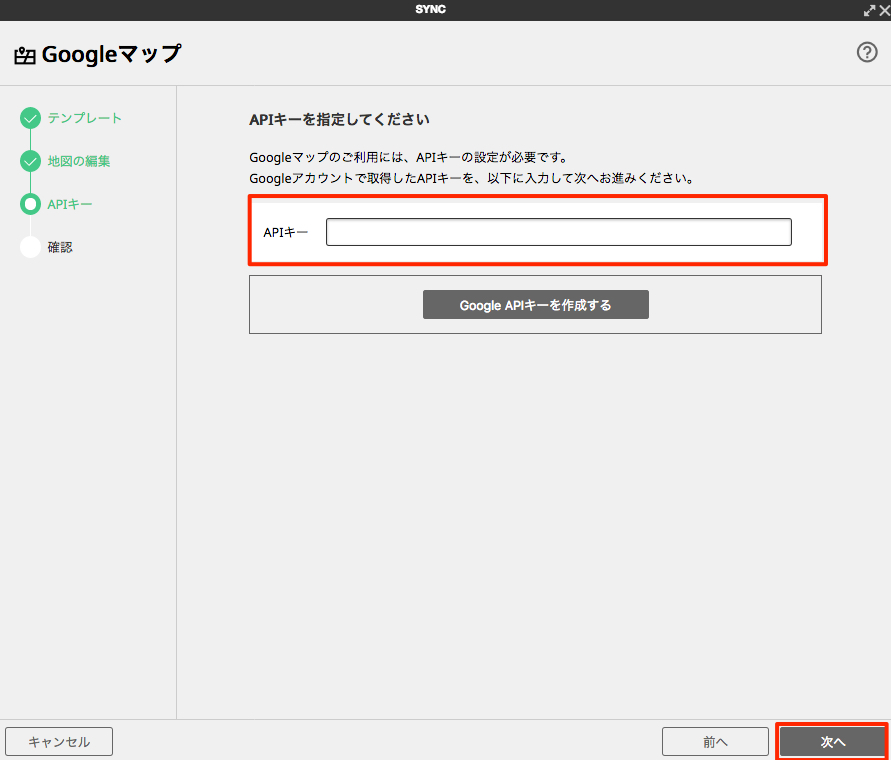Image resolution: width=891 pixels, height=760 pixels.
Task: Open the help question mark icon
Action: pyautogui.click(x=867, y=52)
